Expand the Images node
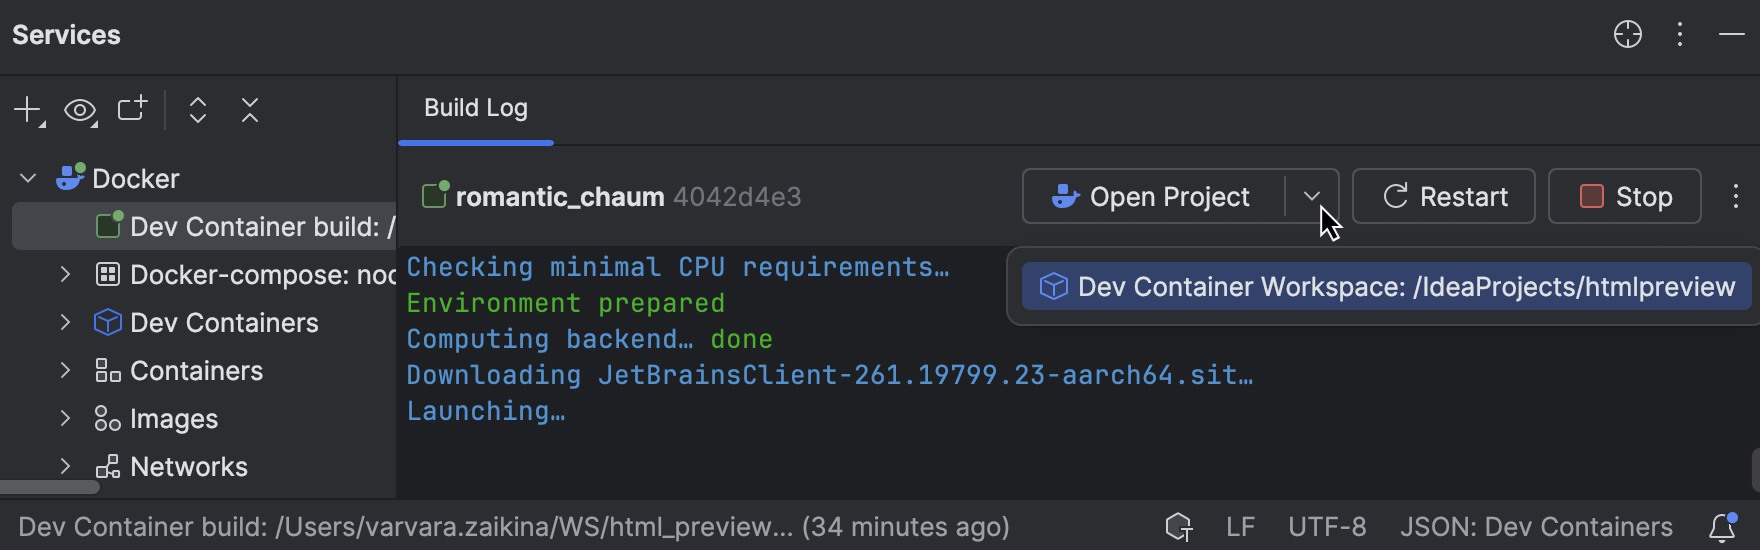Screen dimensions: 1760x550 coord(65,418)
